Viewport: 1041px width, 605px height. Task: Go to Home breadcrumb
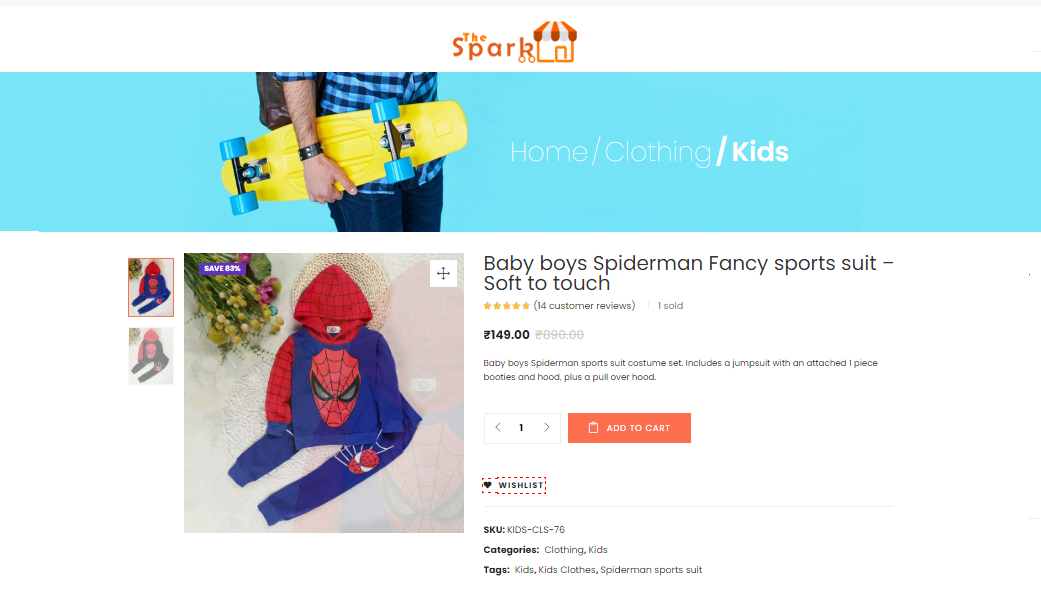[549, 152]
